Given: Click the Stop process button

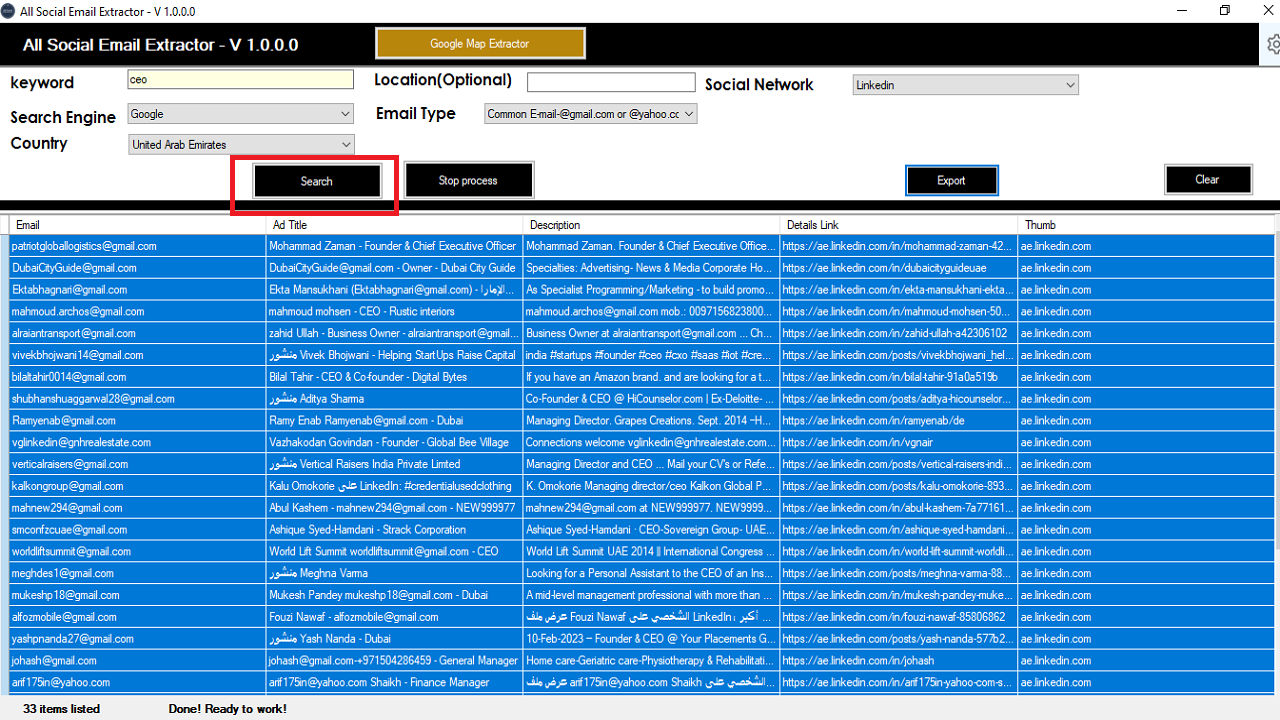Looking at the screenshot, I should point(468,180).
